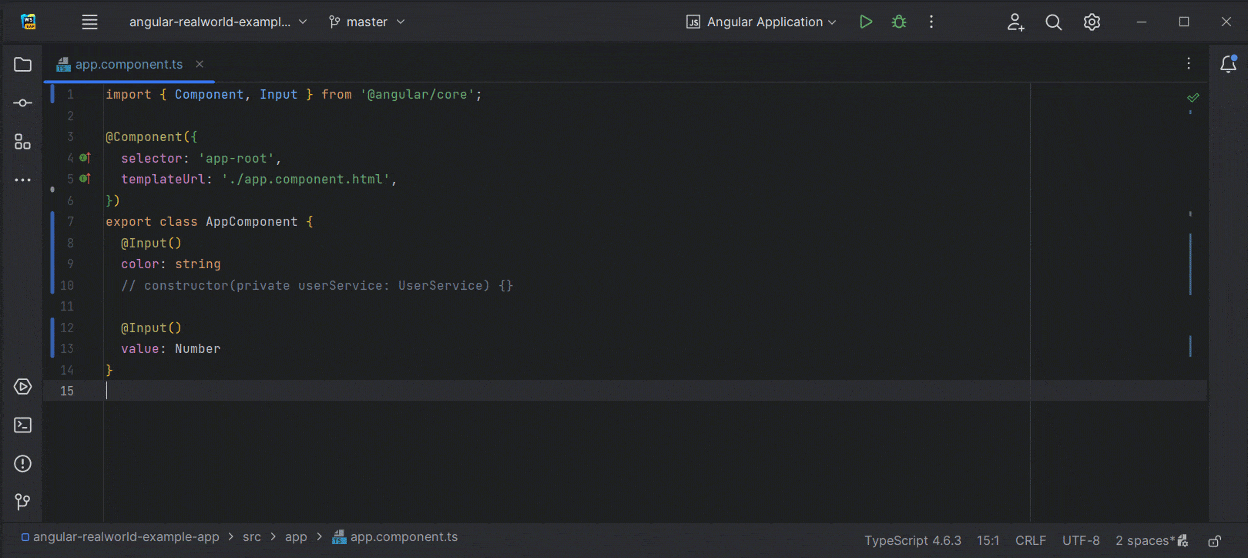Expand the angular-realworld-example project dropdown
The width and height of the screenshot is (1248, 558).
click(x=218, y=22)
